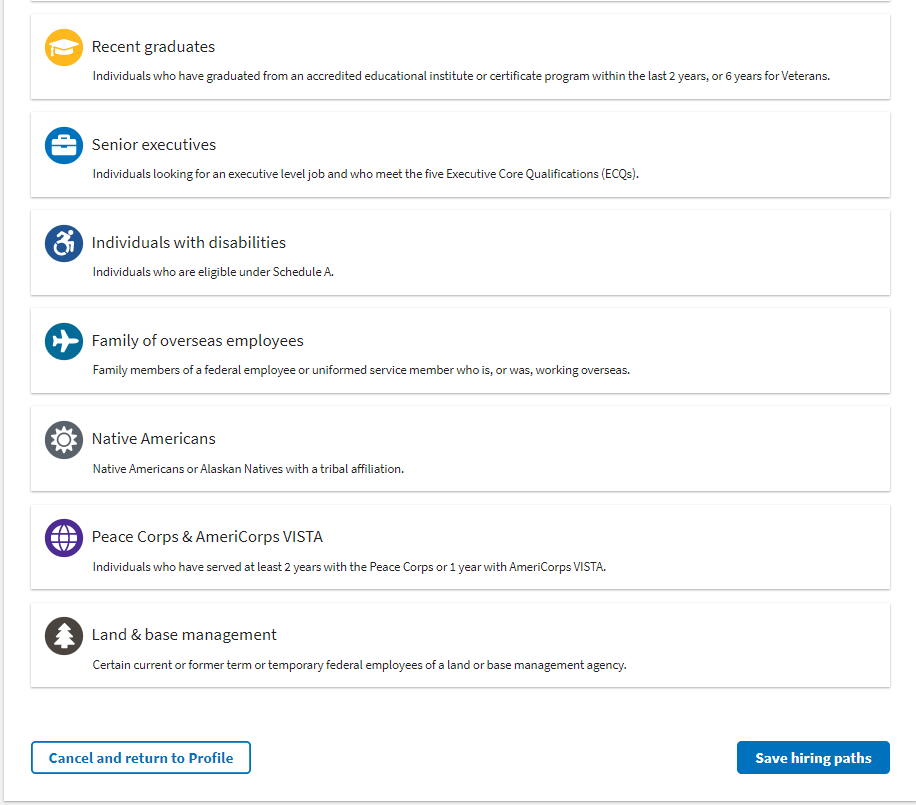Click the Senior executives briefcase icon
This screenshot has height=805, width=916.
coord(64,146)
